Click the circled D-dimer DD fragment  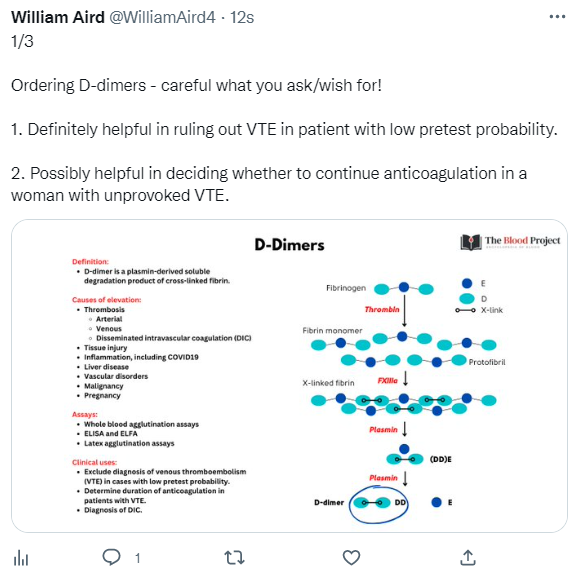(x=379, y=503)
